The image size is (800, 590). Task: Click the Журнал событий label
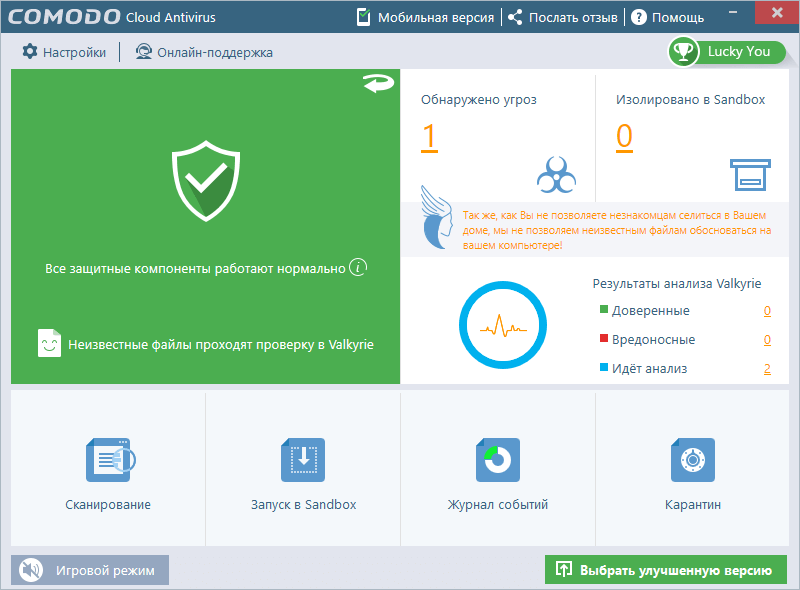coord(497,504)
